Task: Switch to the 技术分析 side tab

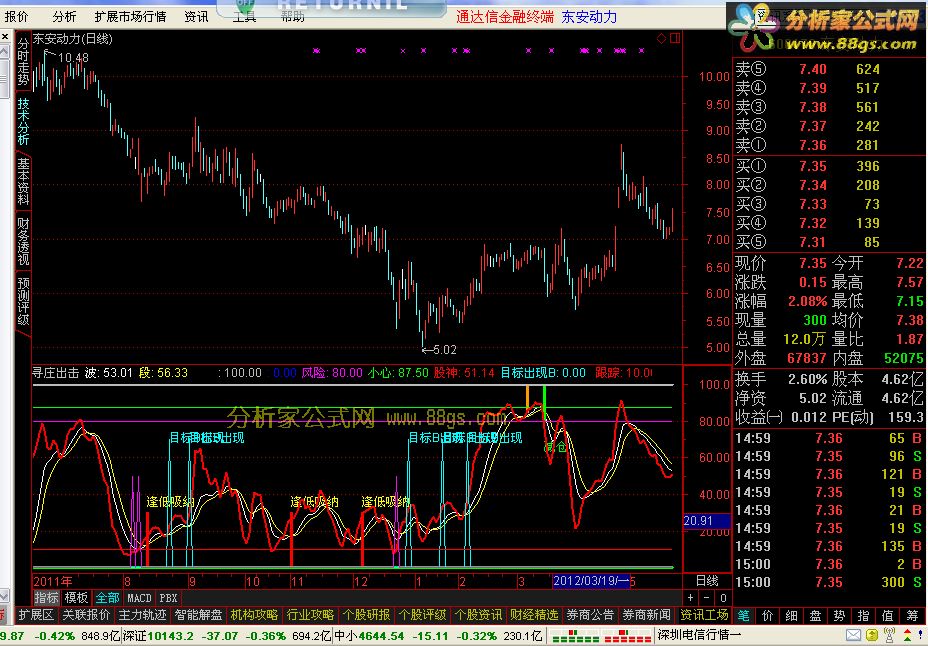Action: [22, 122]
